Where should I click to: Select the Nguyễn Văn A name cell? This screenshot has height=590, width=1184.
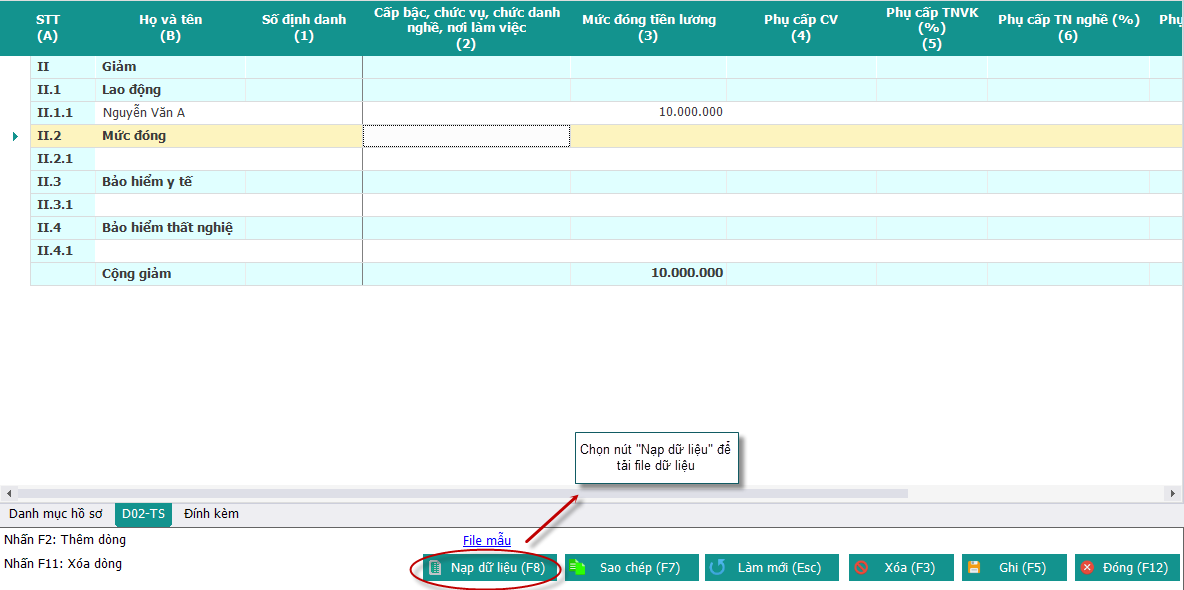pyautogui.click(x=171, y=113)
